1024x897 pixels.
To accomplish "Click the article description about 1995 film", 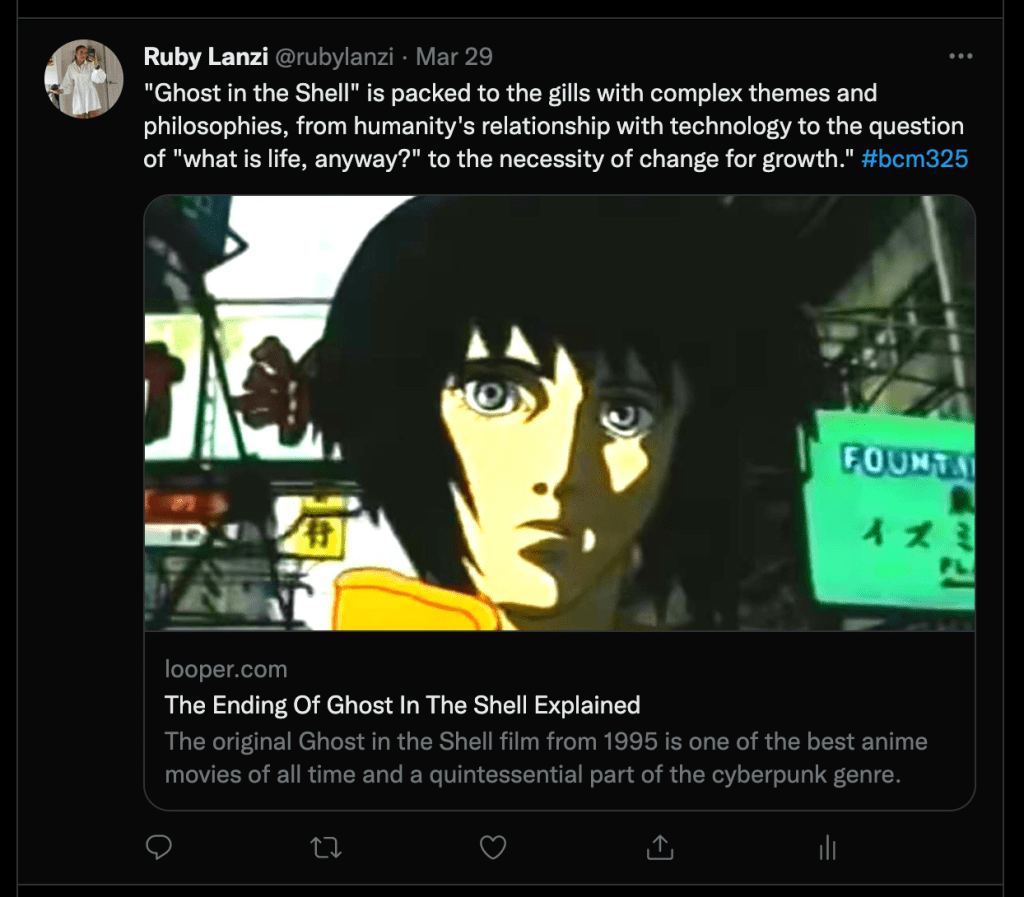I will point(532,758).
